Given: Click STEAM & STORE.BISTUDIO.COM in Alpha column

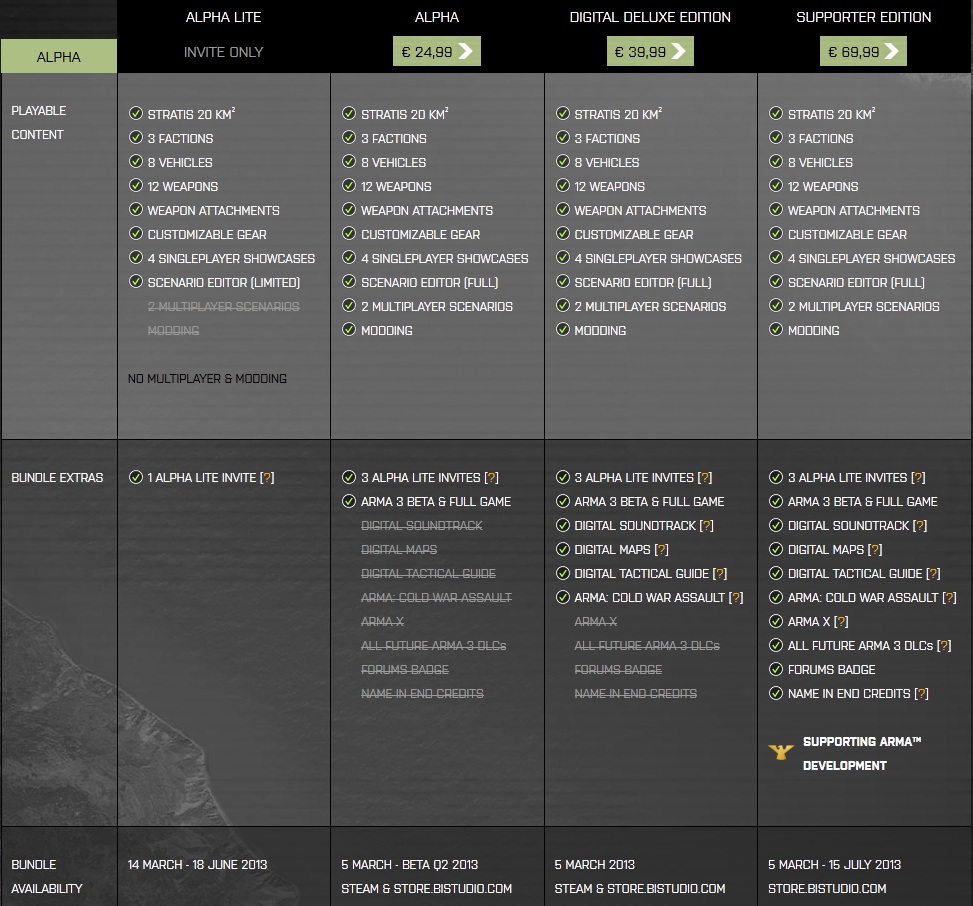Looking at the screenshot, I should point(426,889).
